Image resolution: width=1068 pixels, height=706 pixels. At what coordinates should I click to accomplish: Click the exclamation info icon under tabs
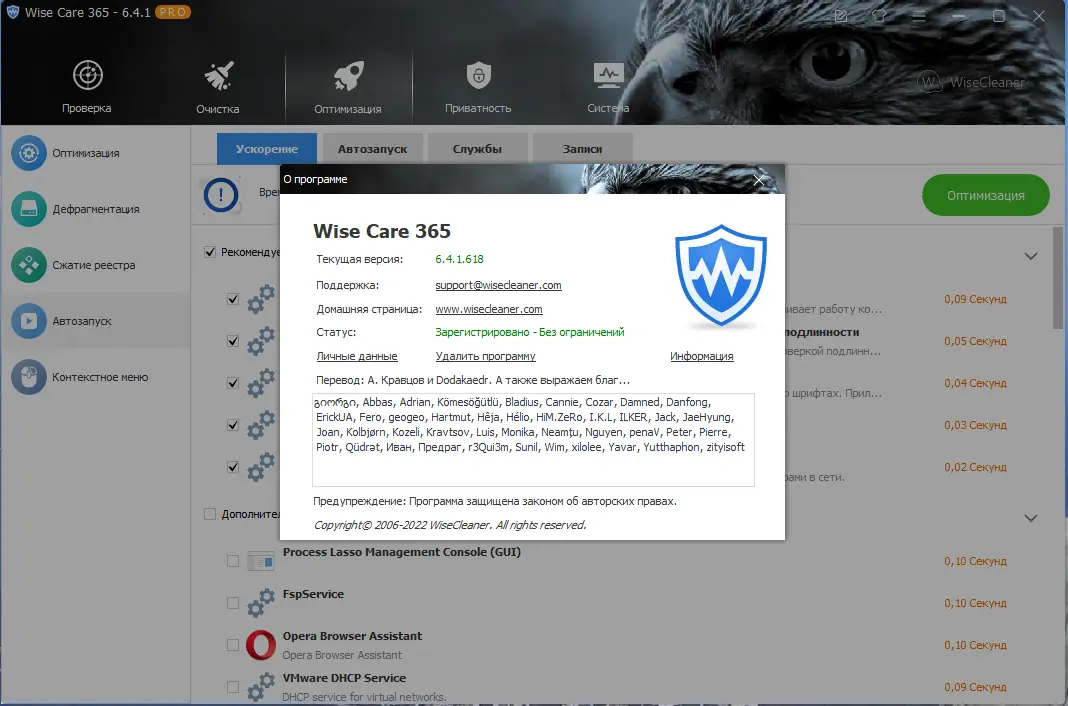(x=221, y=195)
